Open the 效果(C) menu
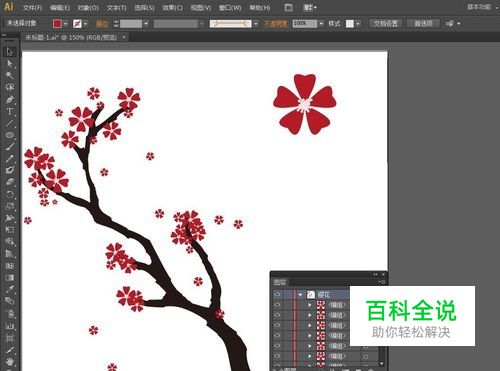 pos(172,7)
